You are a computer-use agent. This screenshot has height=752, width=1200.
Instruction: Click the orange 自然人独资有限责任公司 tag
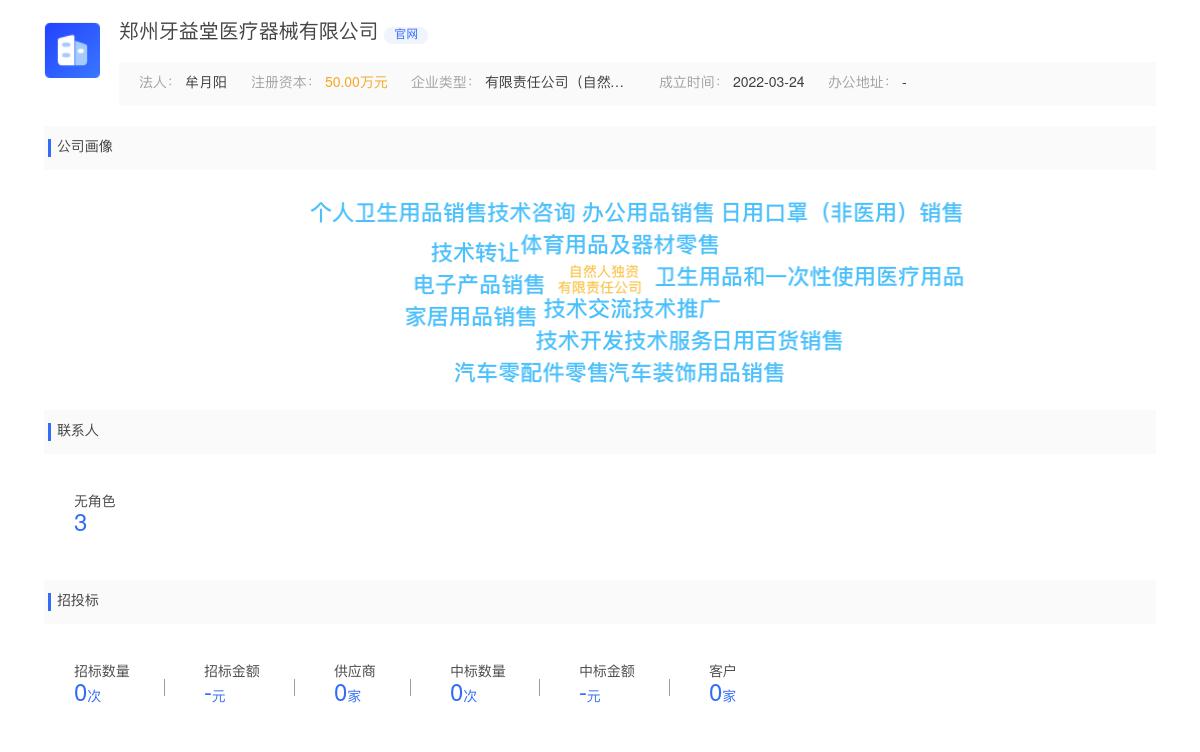[602, 279]
